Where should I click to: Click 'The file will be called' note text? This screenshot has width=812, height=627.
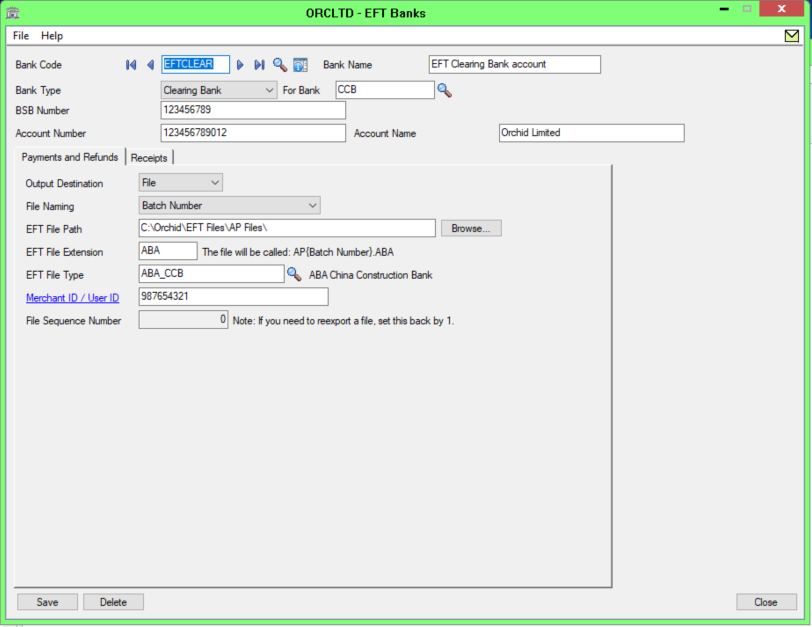click(x=298, y=252)
